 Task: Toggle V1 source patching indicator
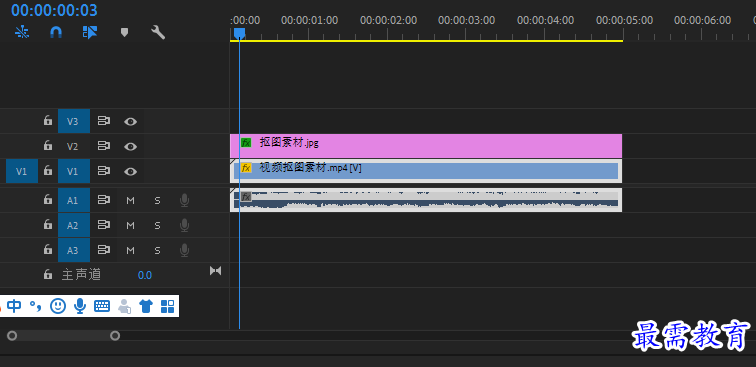pos(22,171)
